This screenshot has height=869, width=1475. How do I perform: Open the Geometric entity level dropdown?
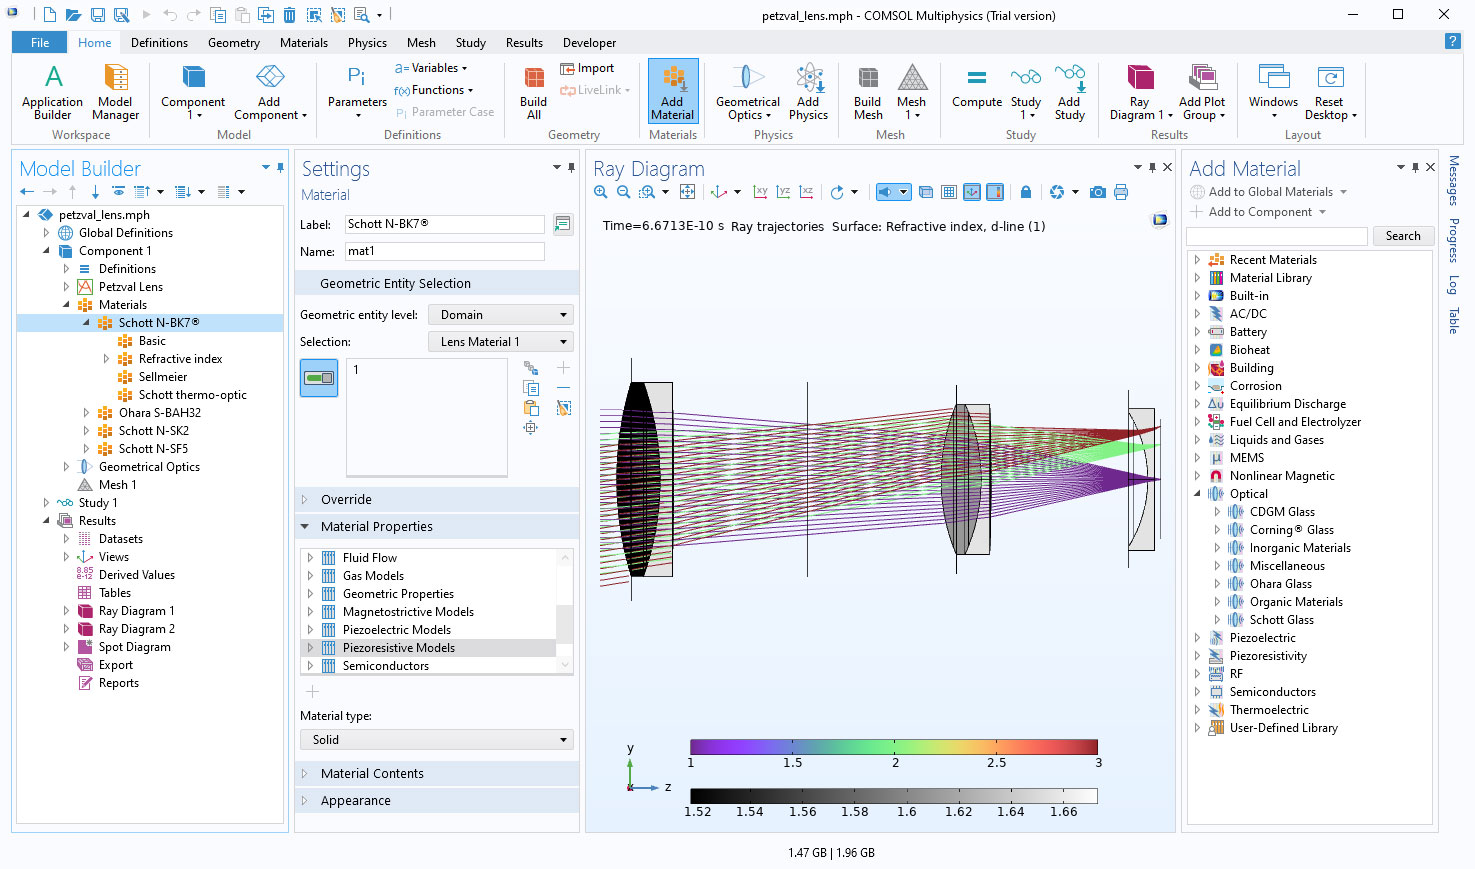pyautogui.click(x=501, y=315)
